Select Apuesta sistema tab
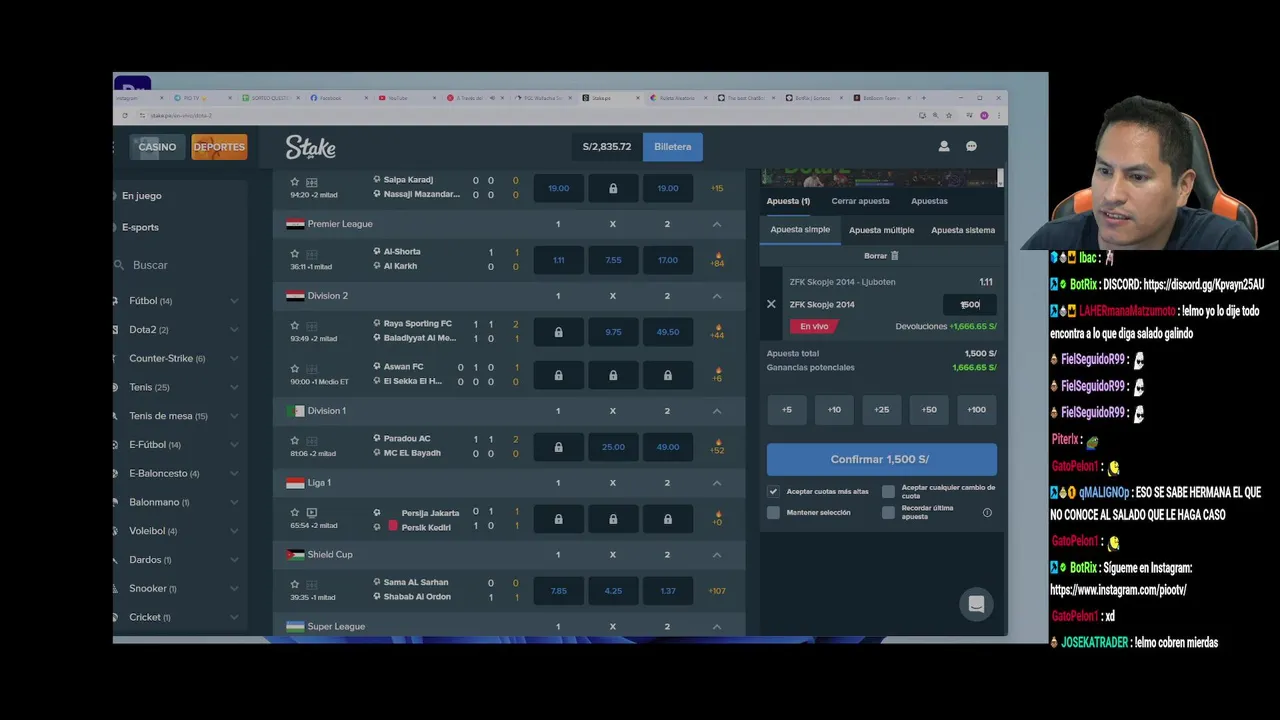The height and width of the screenshot is (720, 1280). [963, 230]
